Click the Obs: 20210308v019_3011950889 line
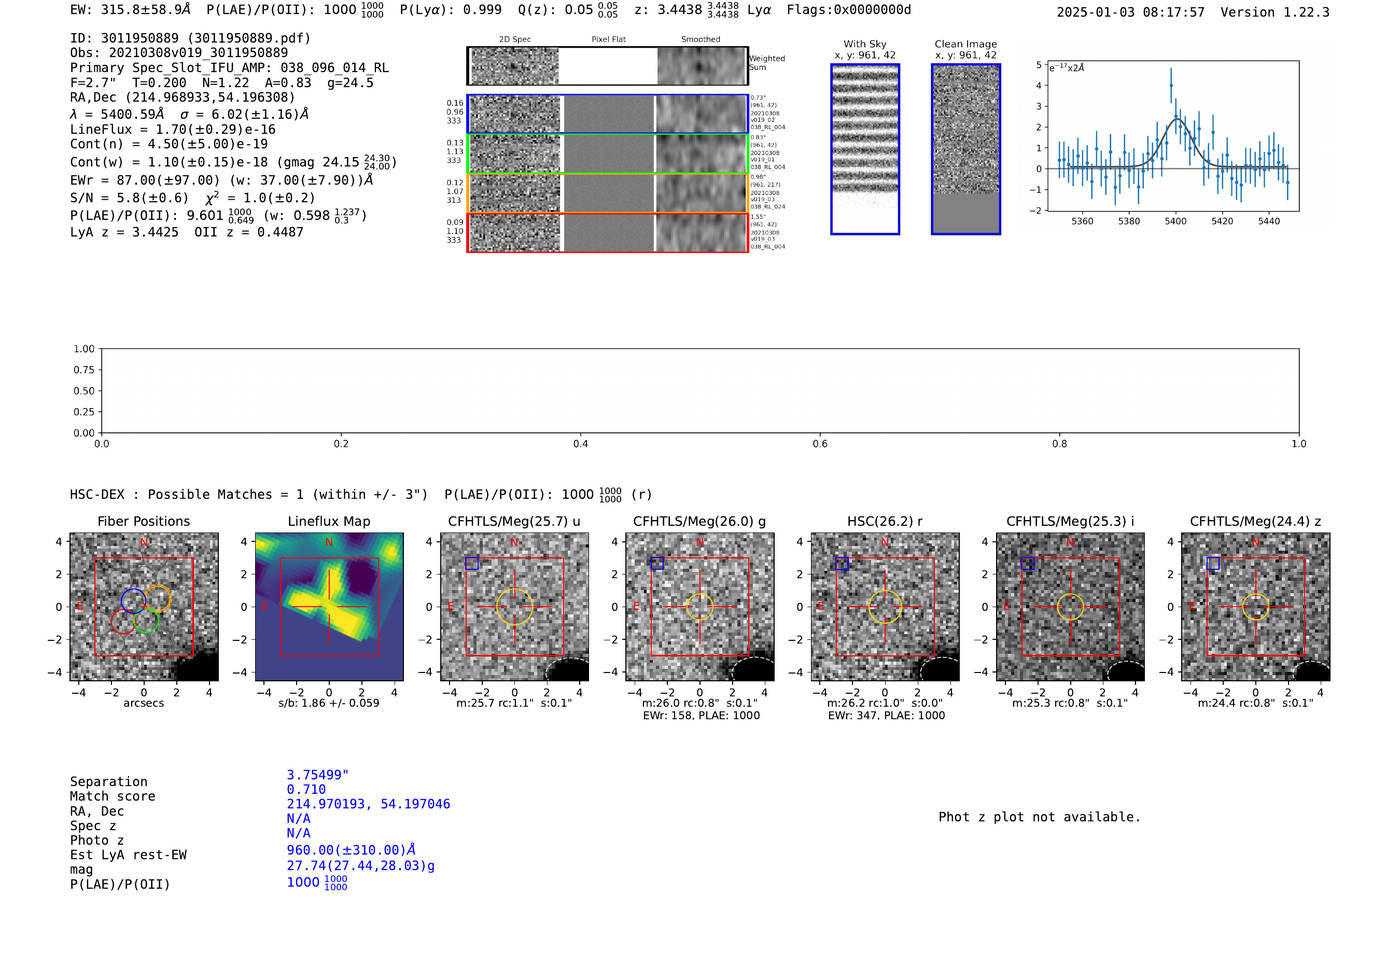The image size is (1400, 953). (x=179, y=53)
